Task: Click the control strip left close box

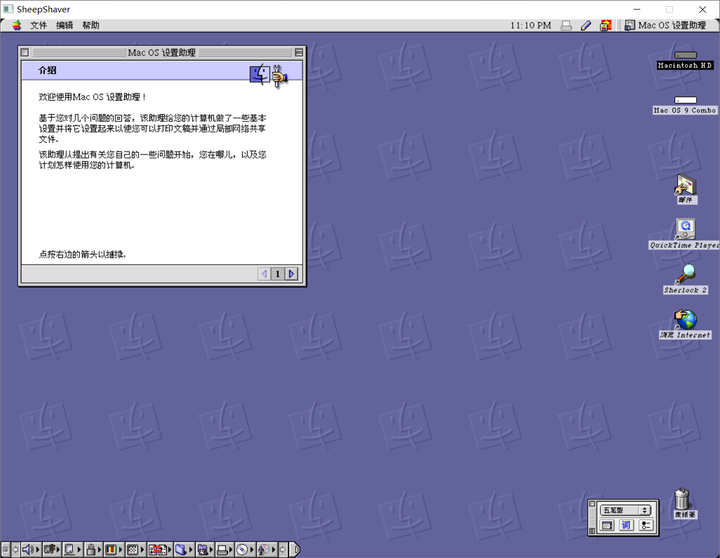Action: (6, 549)
